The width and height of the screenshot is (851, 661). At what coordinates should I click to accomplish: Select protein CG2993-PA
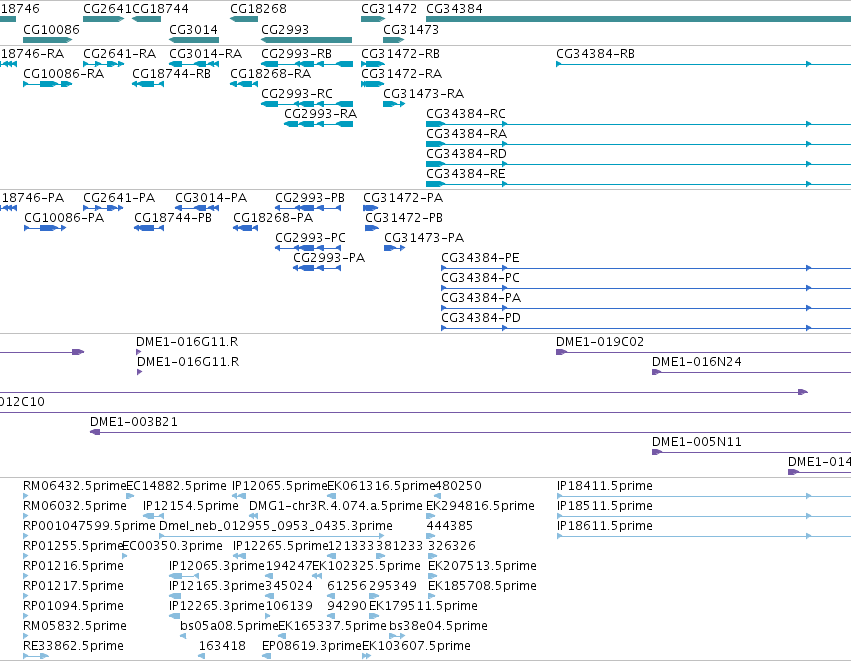pos(317,269)
